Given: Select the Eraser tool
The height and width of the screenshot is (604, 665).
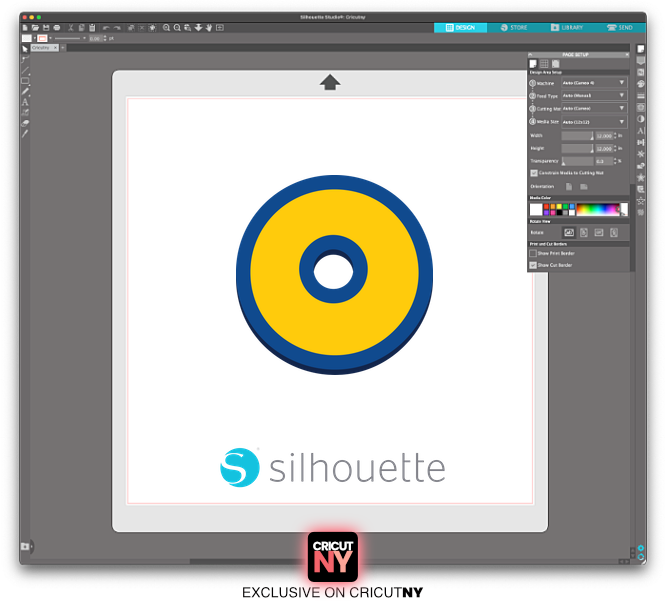Looking at the screenshot, I should [25, 123].
